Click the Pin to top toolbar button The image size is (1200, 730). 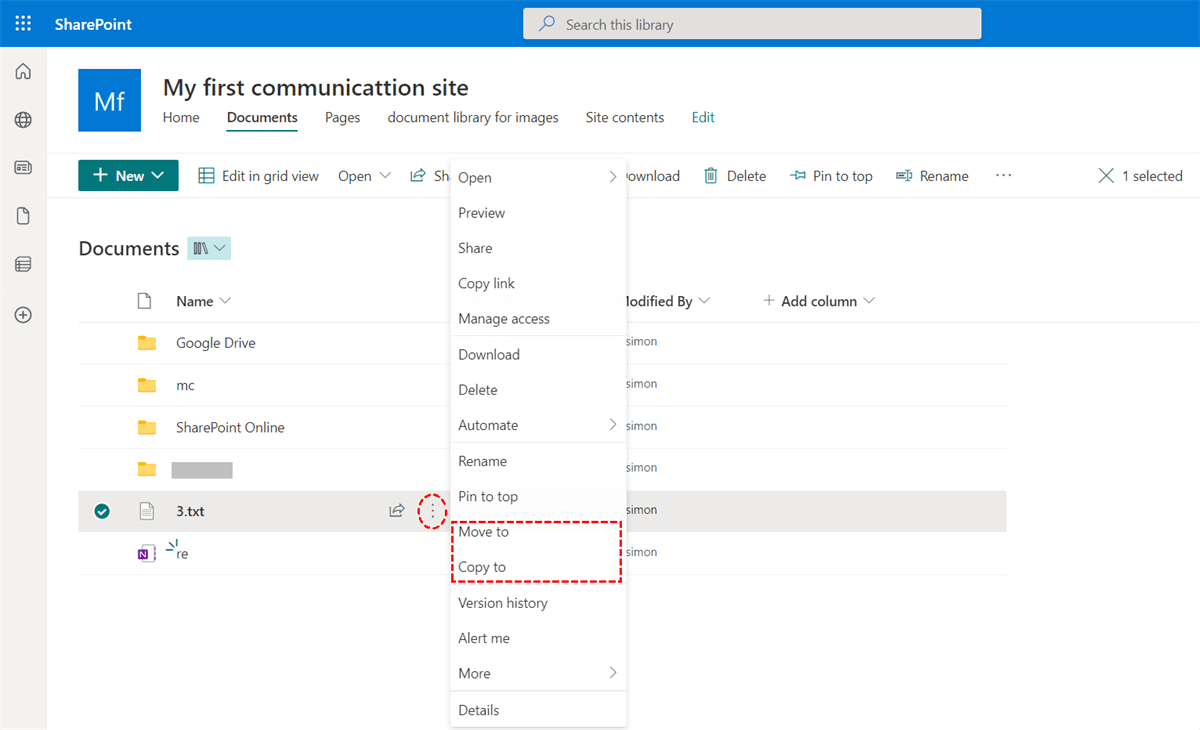pos(831,176)
